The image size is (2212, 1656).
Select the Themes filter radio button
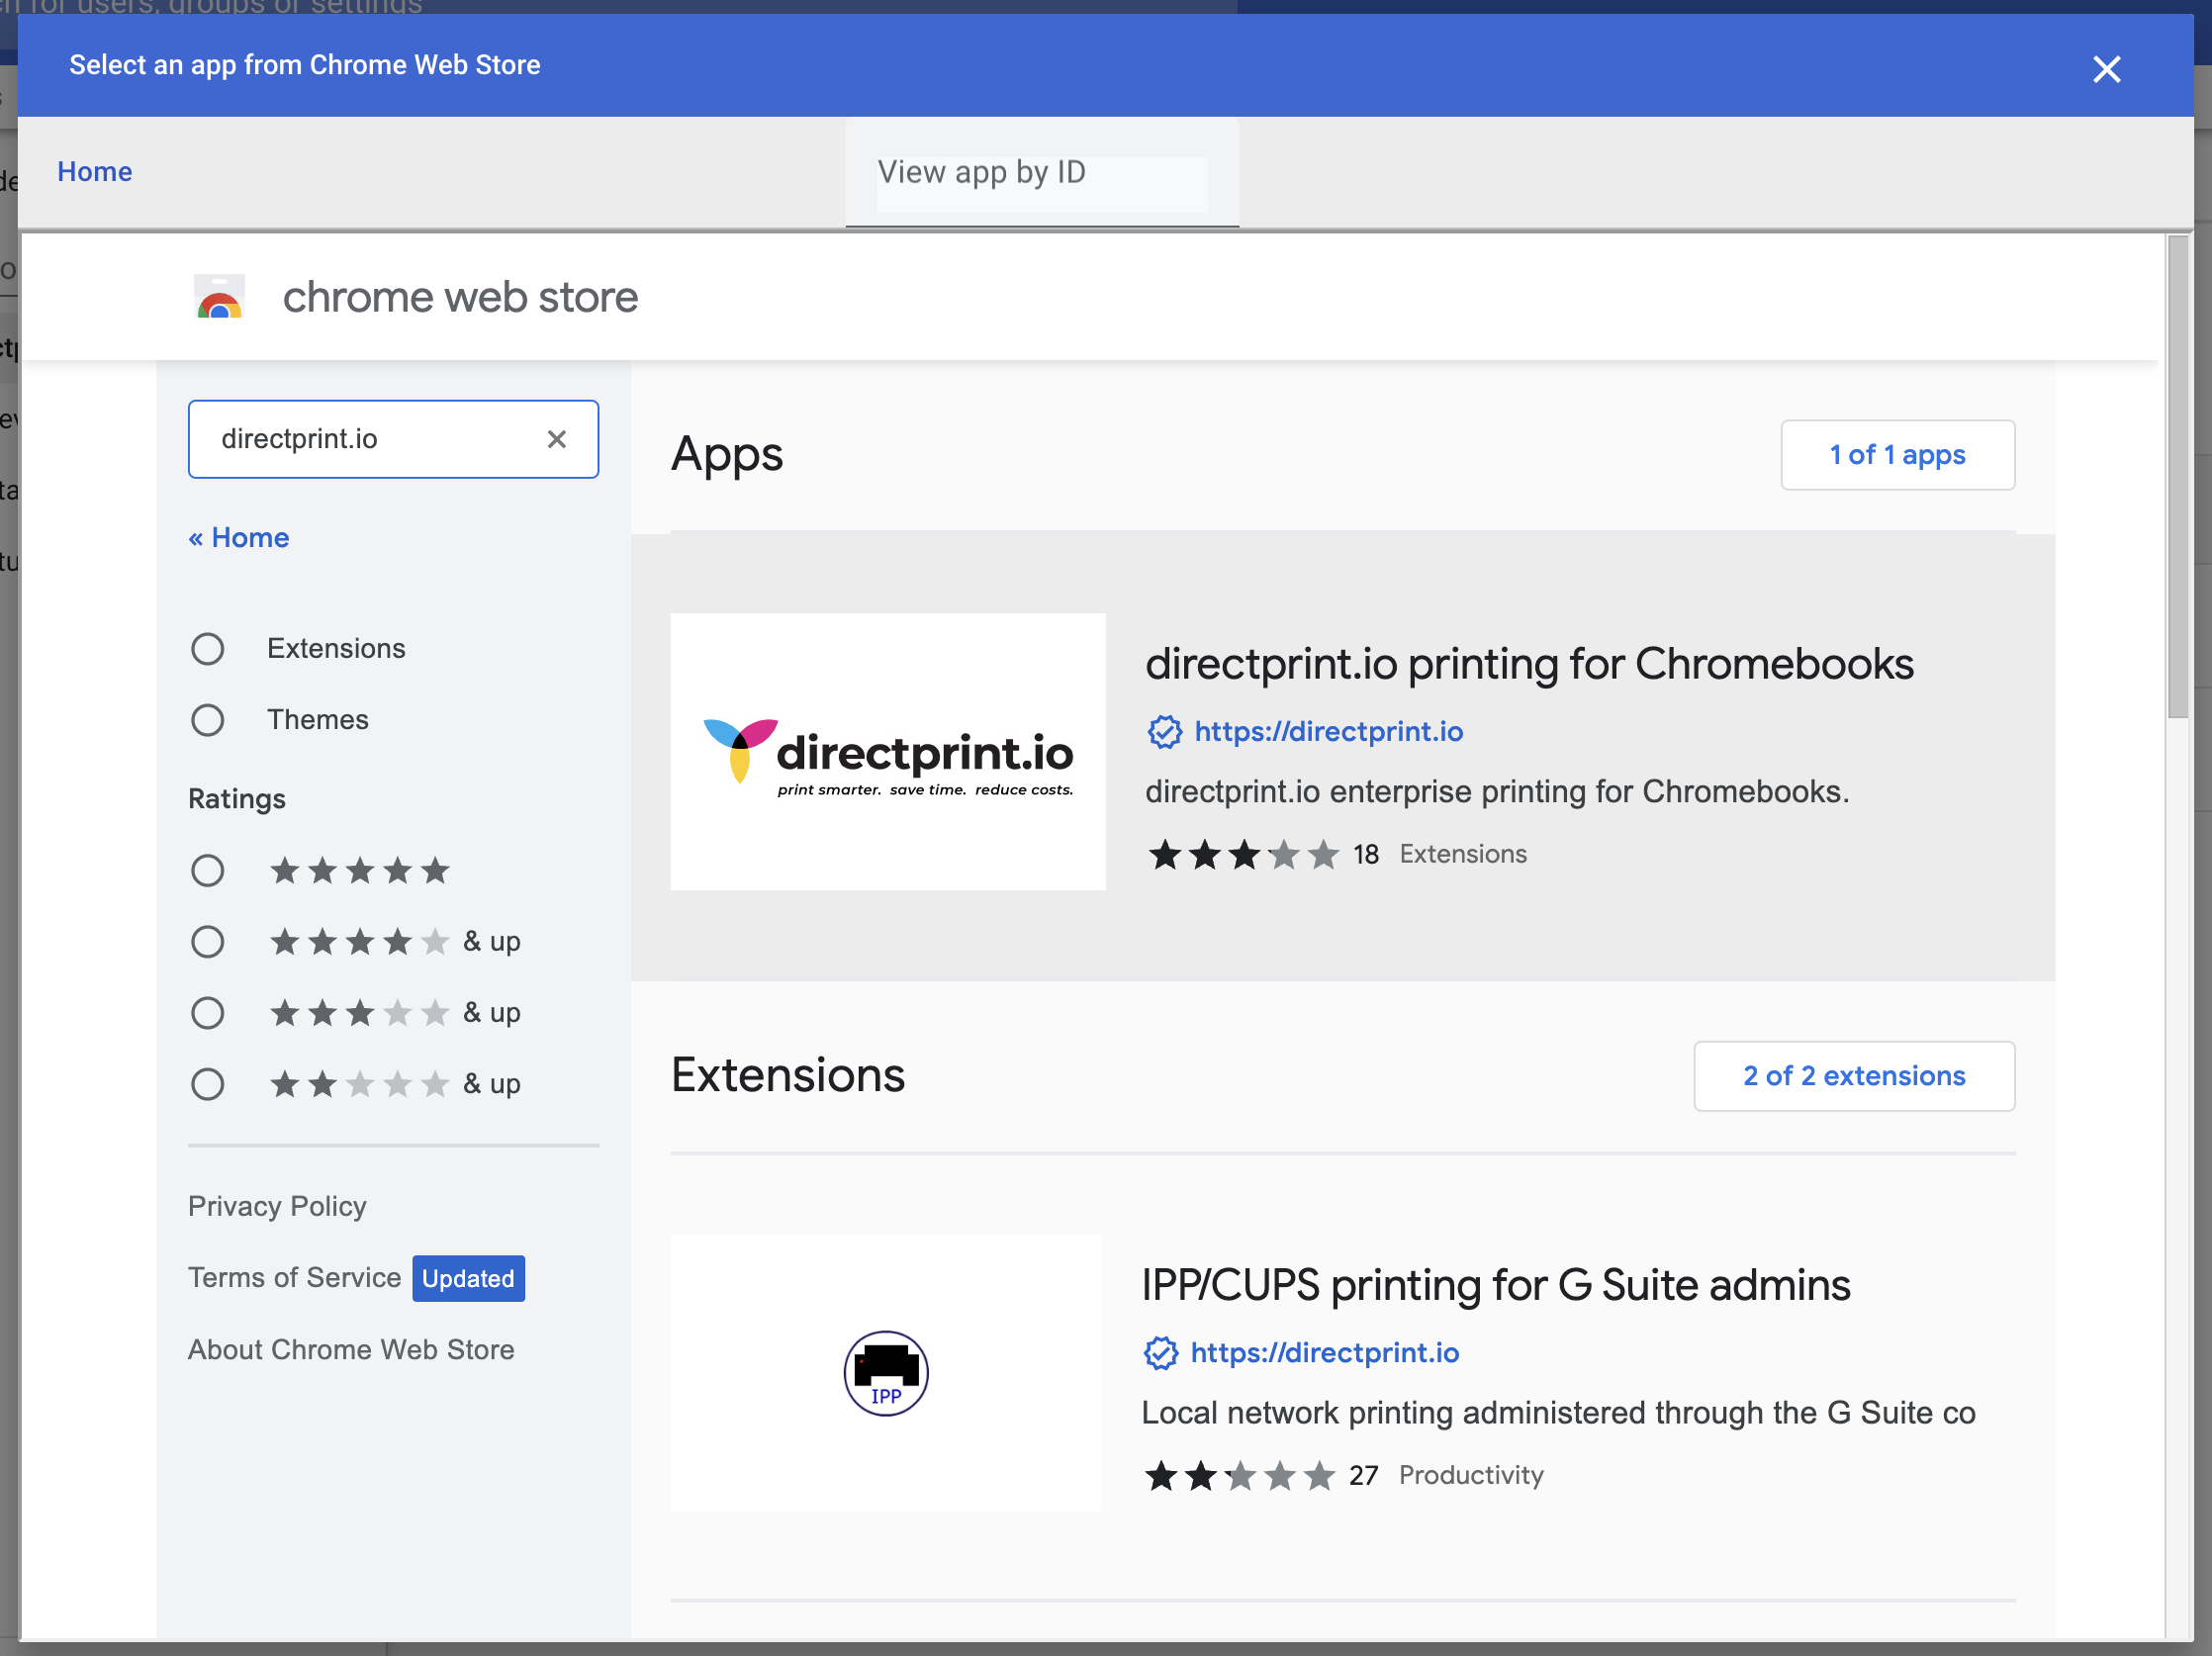click(208, 720)
